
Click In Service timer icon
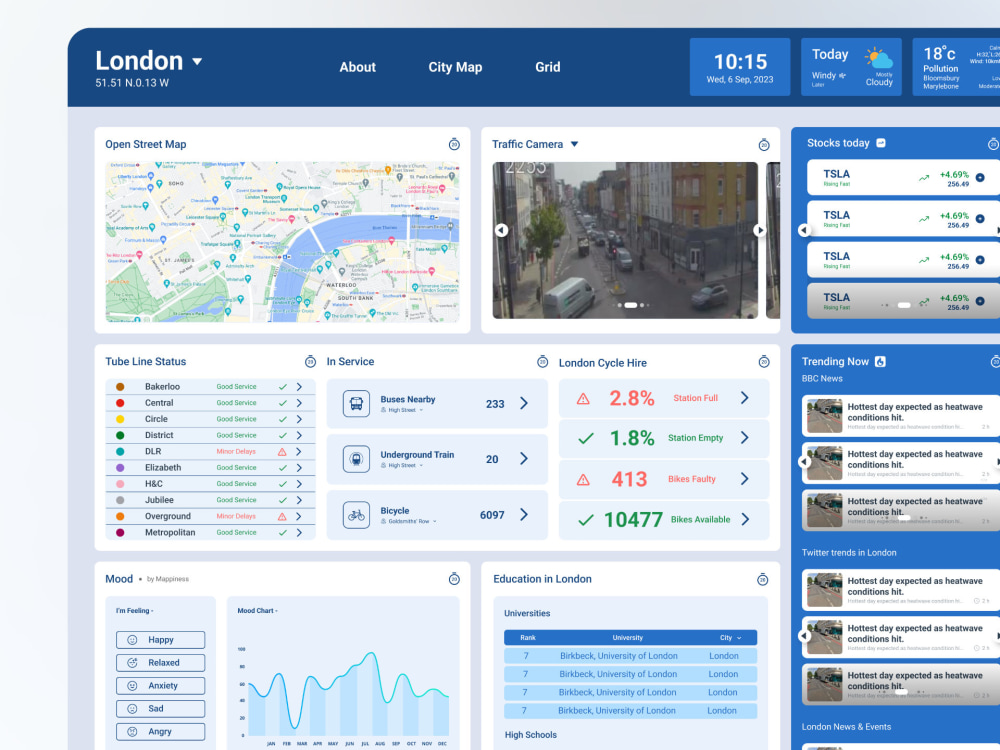tap(542, 362)
